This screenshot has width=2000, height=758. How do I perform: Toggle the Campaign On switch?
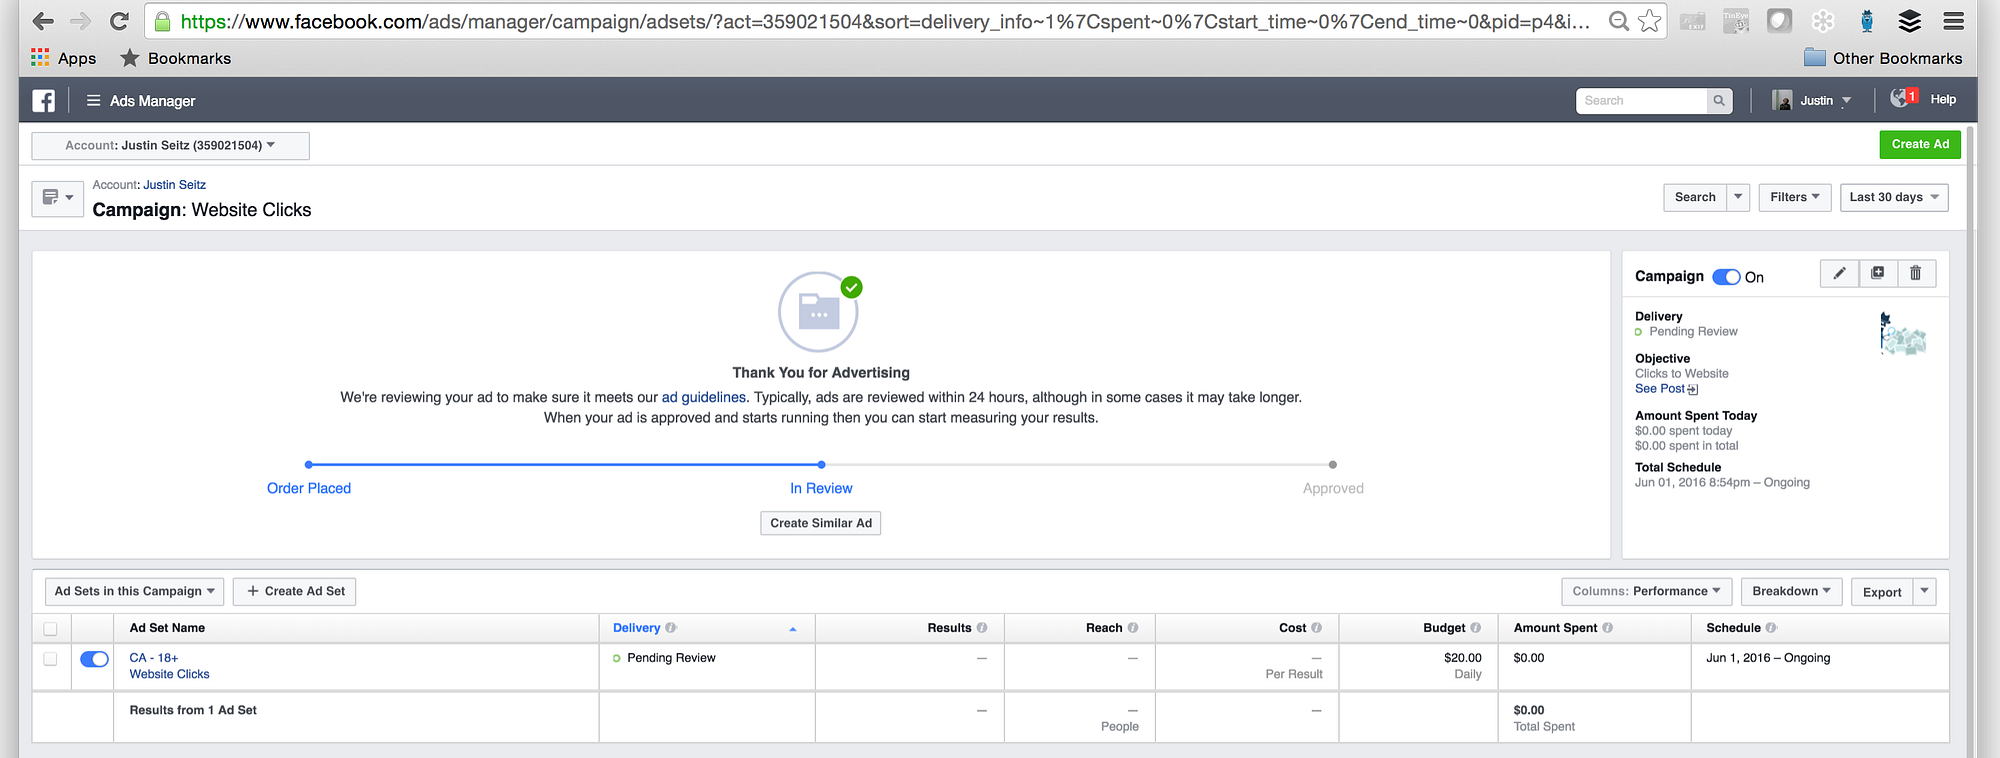click(x=1726, y=277)
